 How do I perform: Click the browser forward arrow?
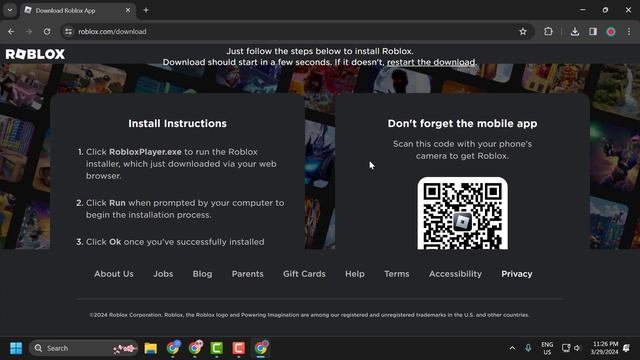[29, 31]
